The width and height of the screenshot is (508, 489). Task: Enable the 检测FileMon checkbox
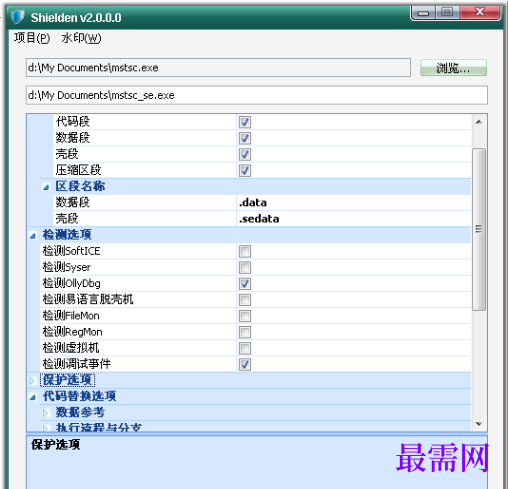point(245,316)
